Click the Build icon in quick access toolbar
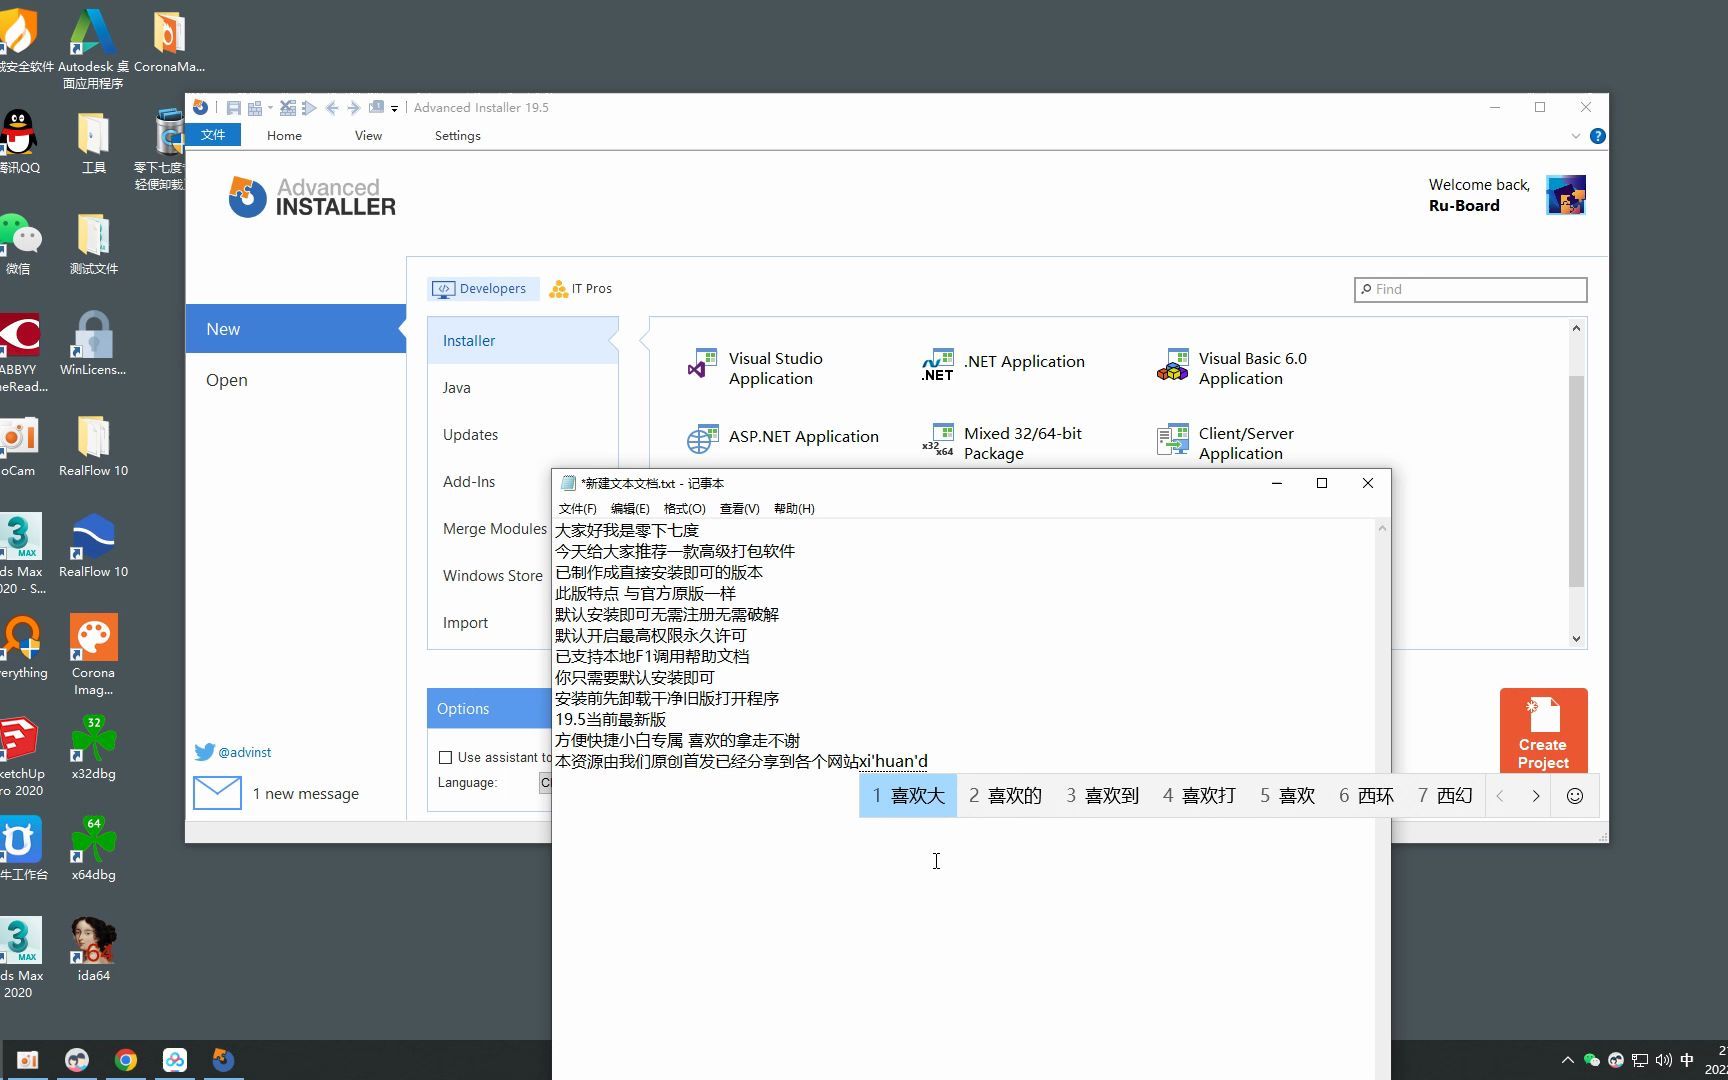 point(255,108)
